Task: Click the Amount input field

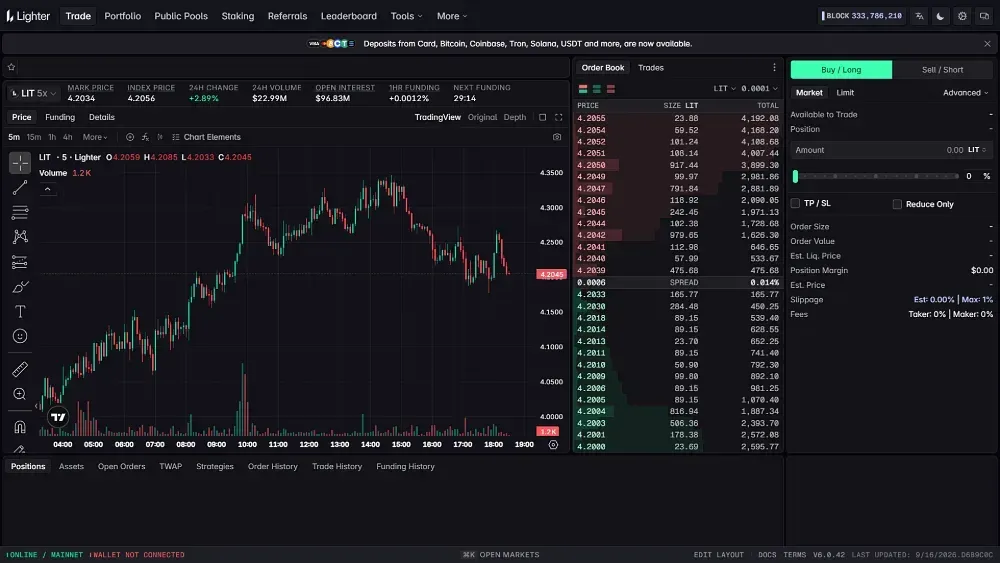Action: 892,150
